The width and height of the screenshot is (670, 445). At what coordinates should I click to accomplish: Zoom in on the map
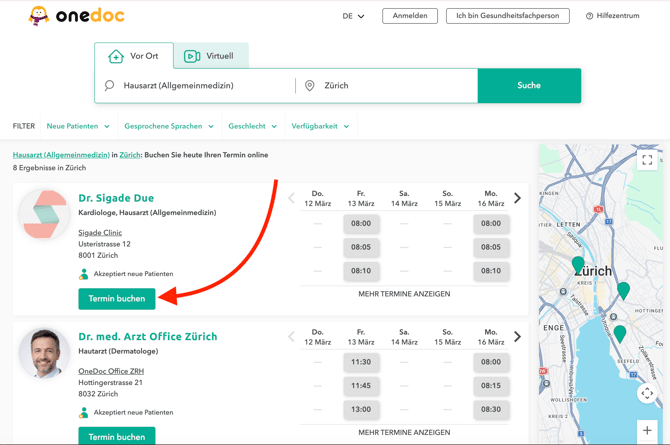647,431
